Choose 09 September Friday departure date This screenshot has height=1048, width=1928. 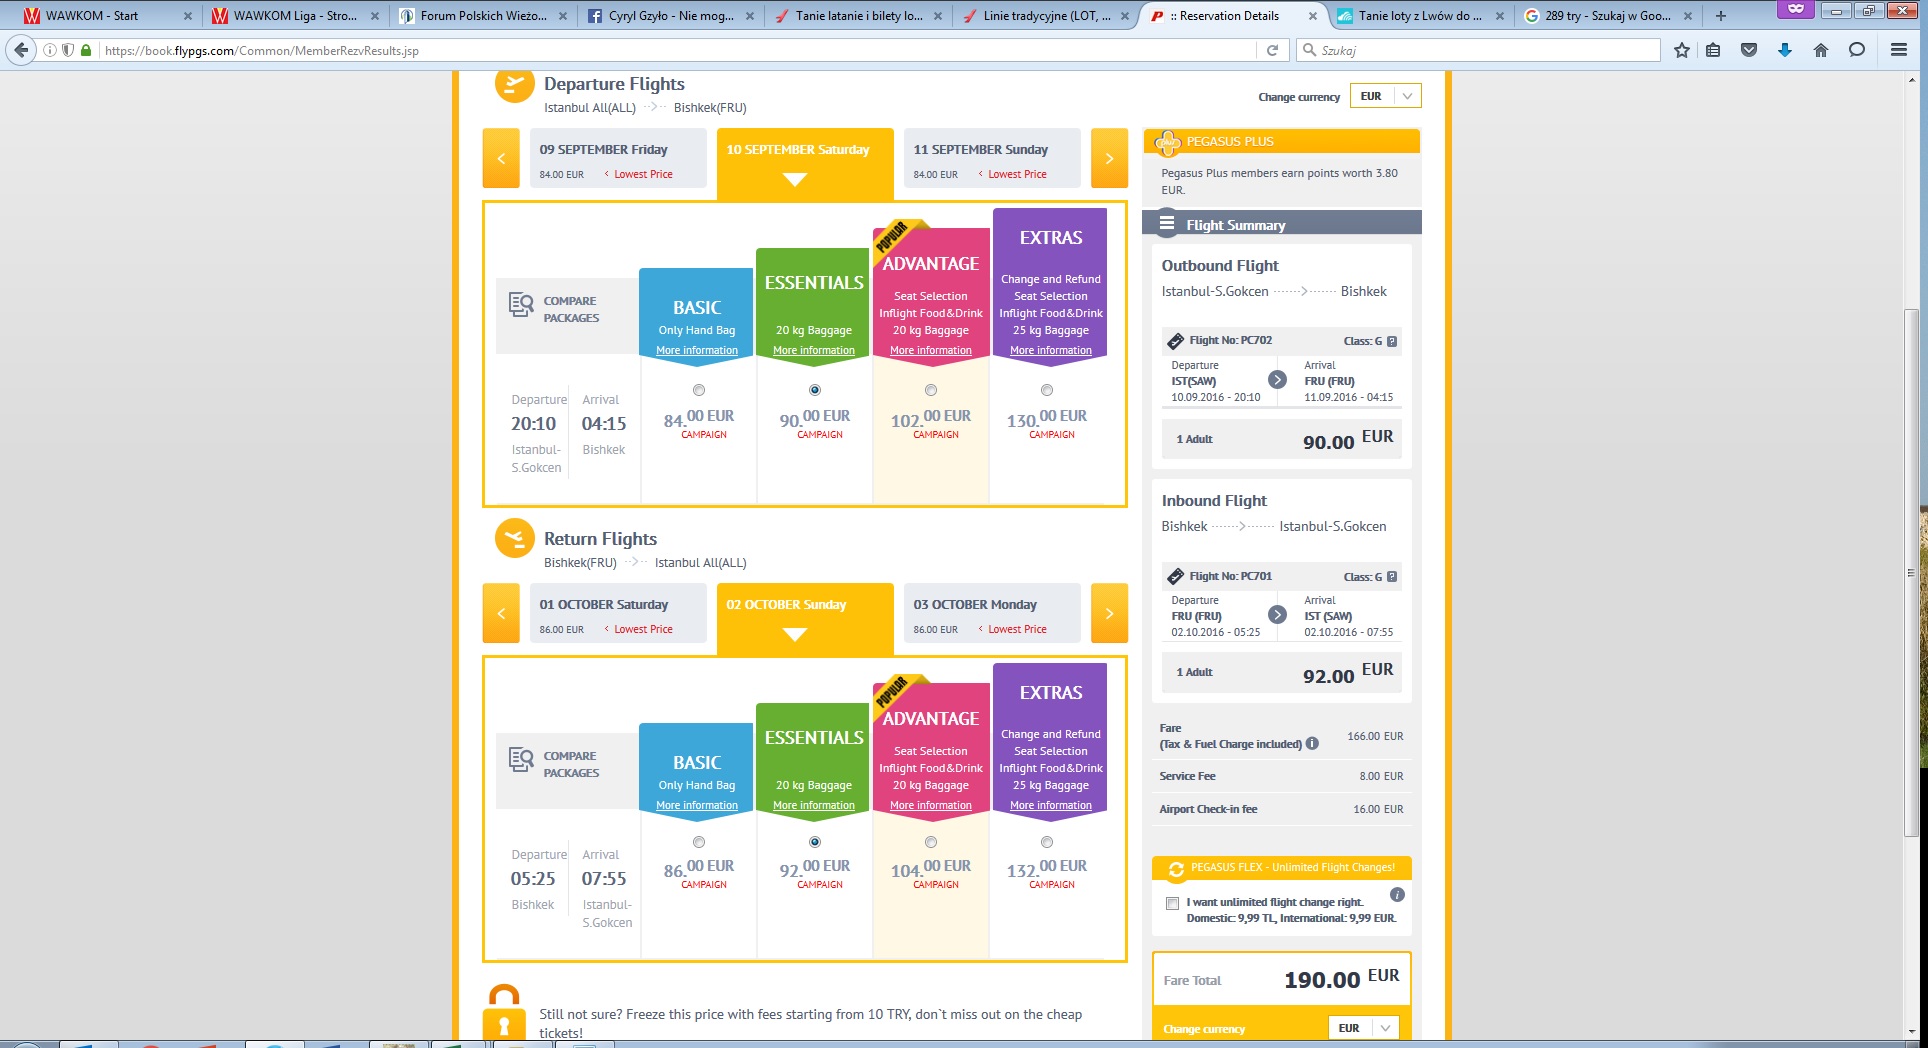click(618, 158)
